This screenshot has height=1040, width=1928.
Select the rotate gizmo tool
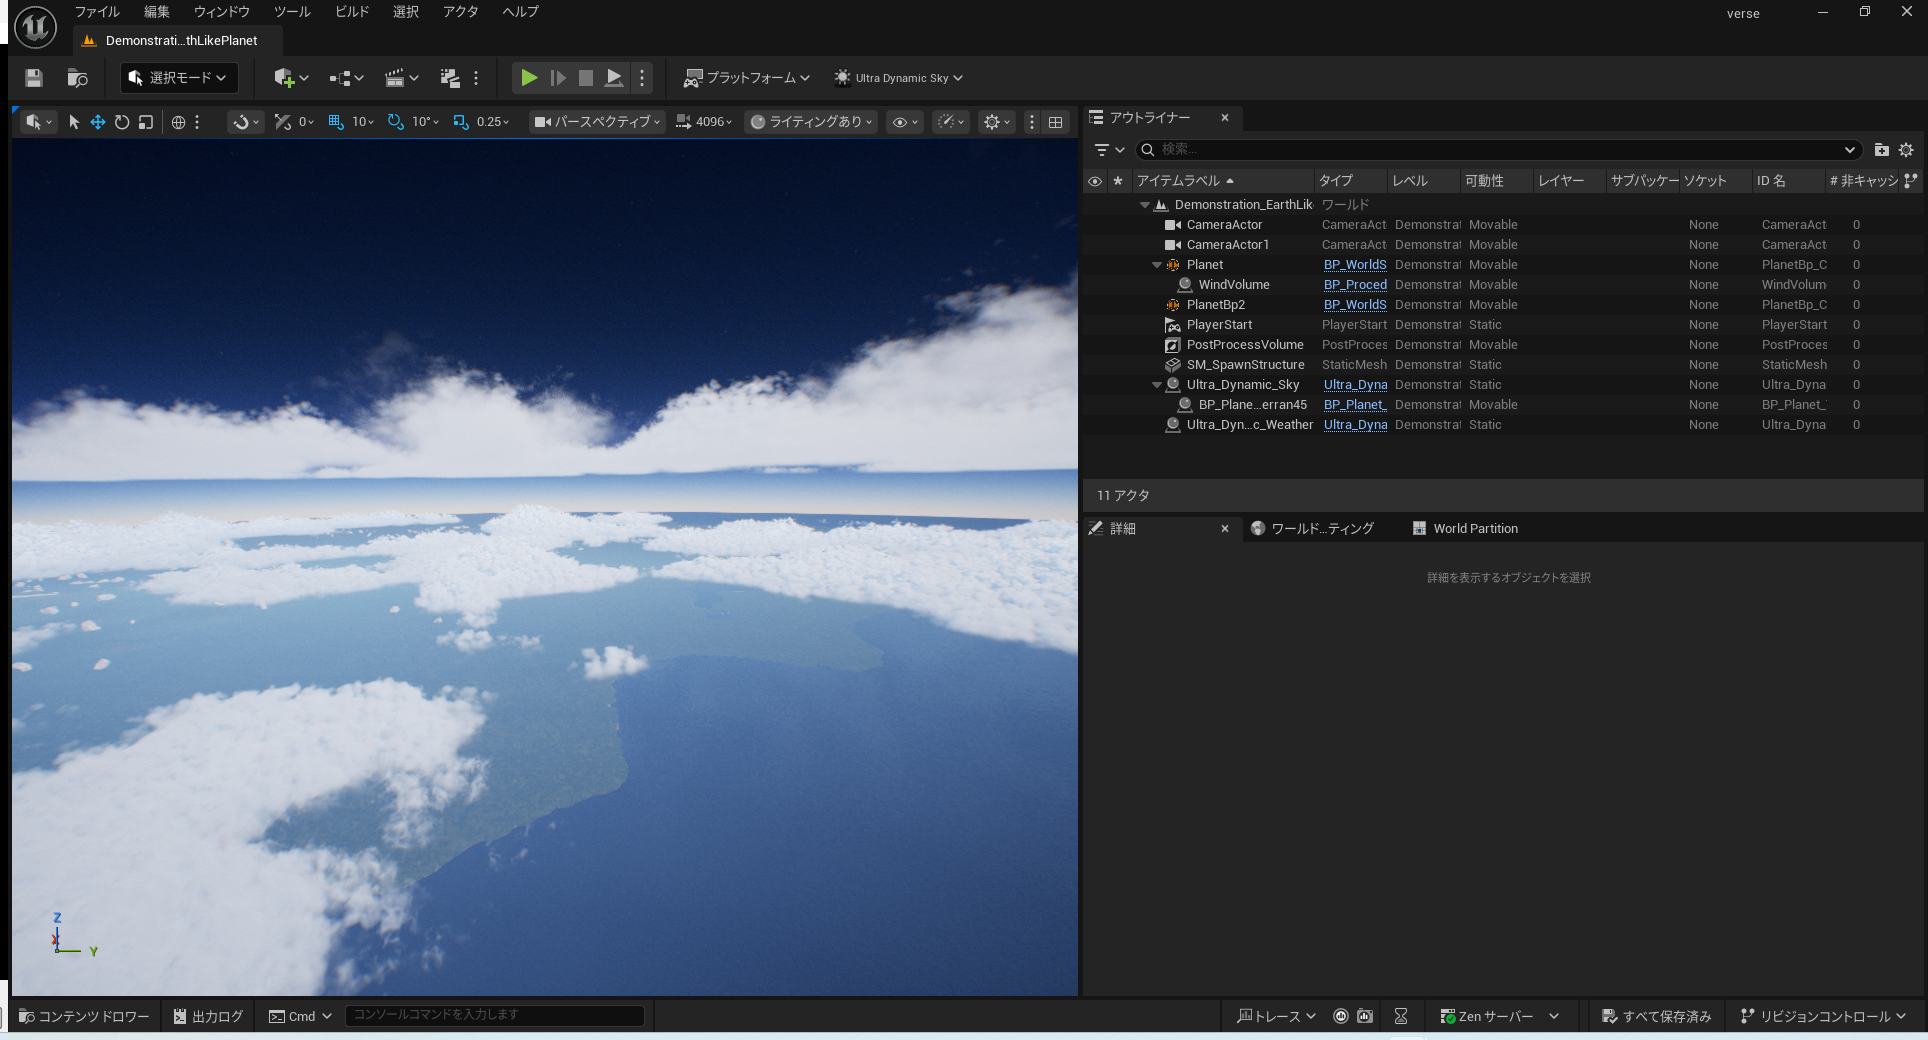(x=122, y=122)
